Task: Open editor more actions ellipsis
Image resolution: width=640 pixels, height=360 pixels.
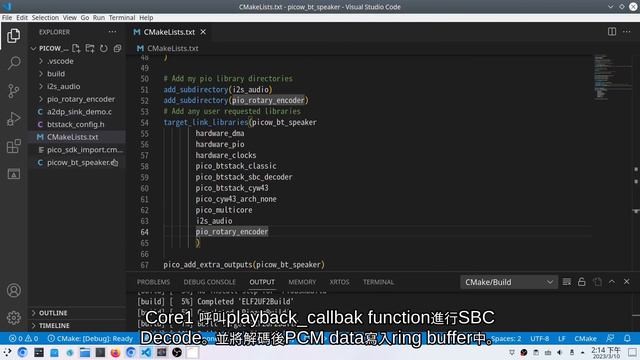Action: click(627, 32)
